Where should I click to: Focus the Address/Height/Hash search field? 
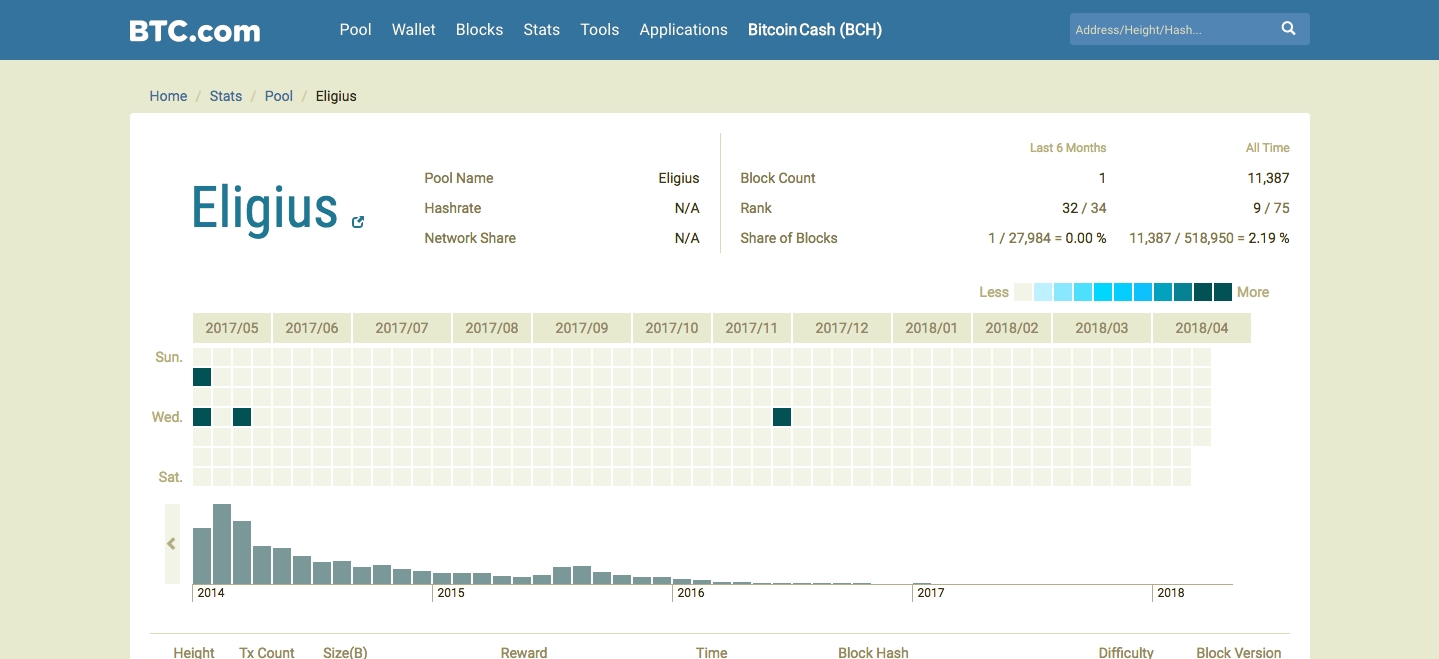1172,30
